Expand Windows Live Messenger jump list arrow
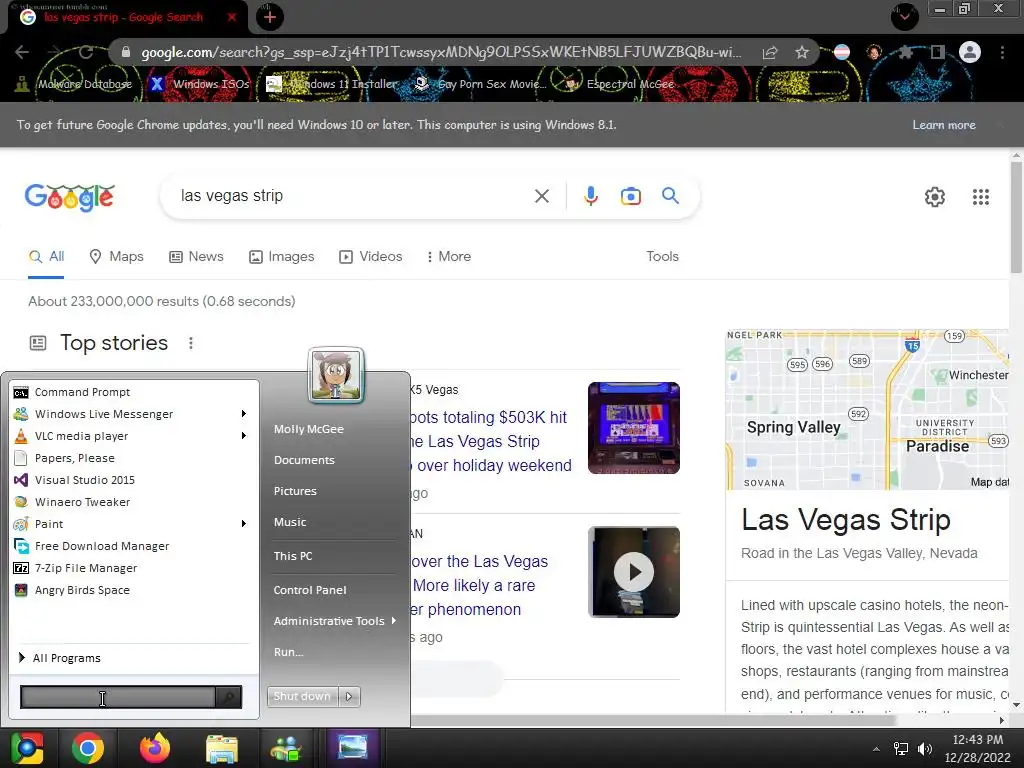Screen dimensions: 1024x768 244,414
